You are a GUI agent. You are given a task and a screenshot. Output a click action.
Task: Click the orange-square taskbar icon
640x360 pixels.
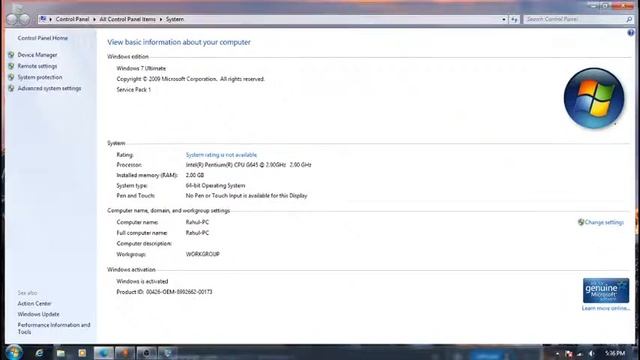coord(82,353)
